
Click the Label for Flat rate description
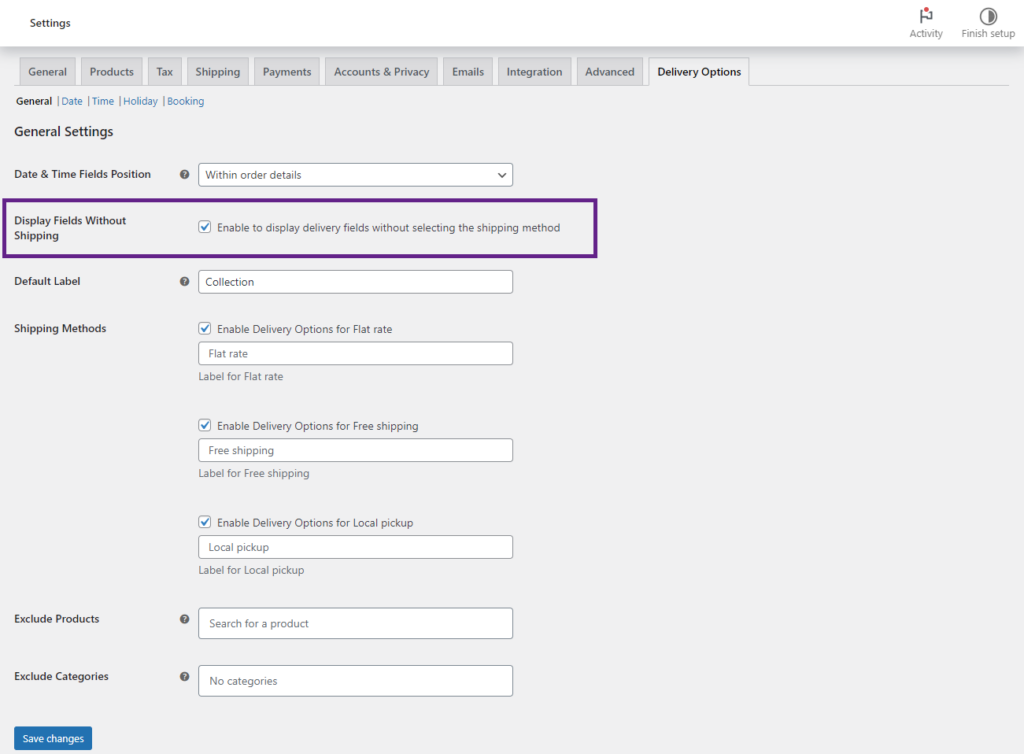click(x=240, y=377)
